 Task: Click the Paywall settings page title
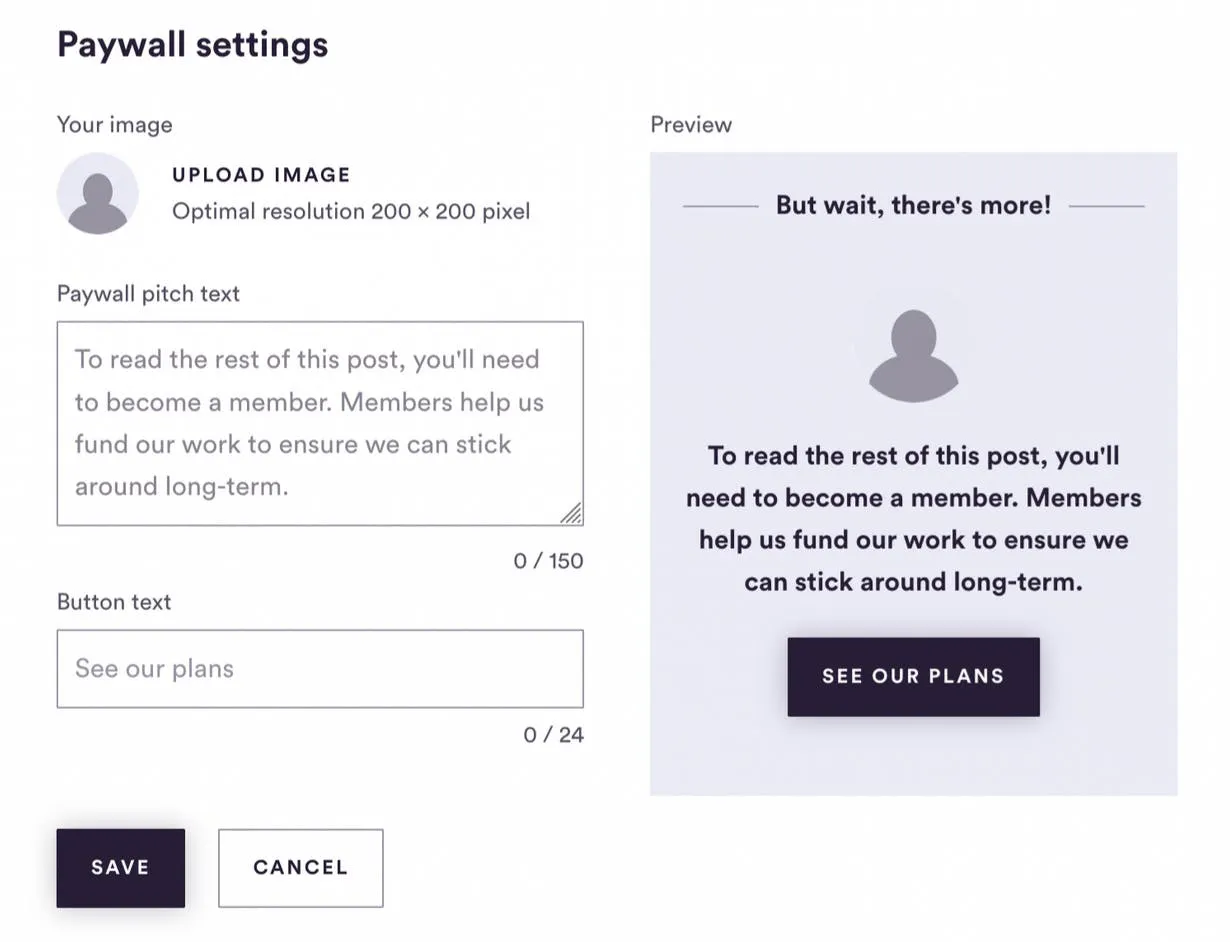[x=192, y=45]
